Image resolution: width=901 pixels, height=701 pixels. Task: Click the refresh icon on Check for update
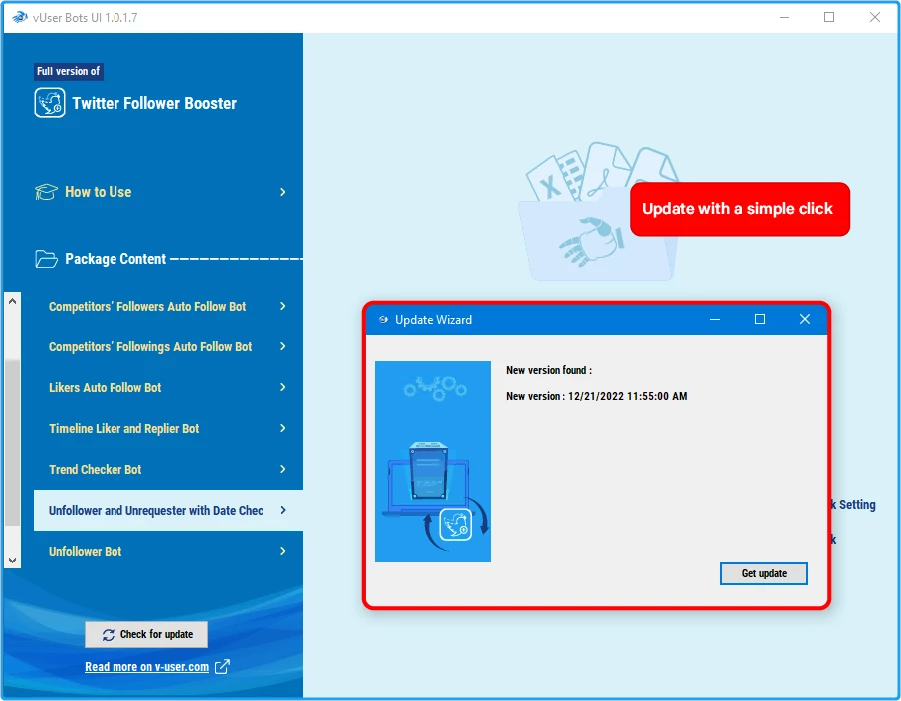[109, 634]
